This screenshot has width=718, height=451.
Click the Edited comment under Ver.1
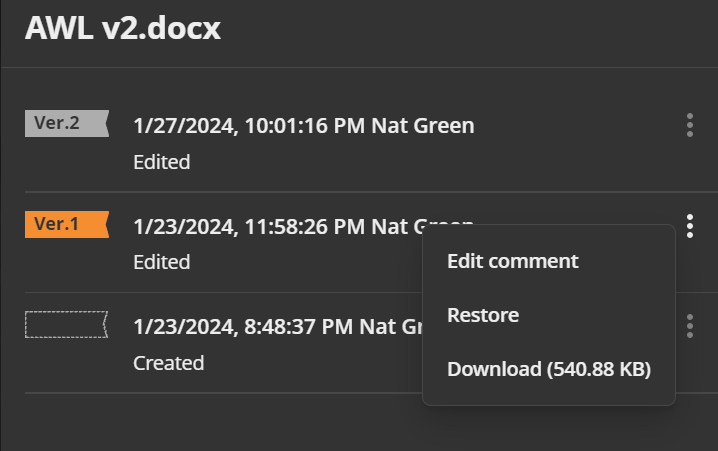(162, 262)
